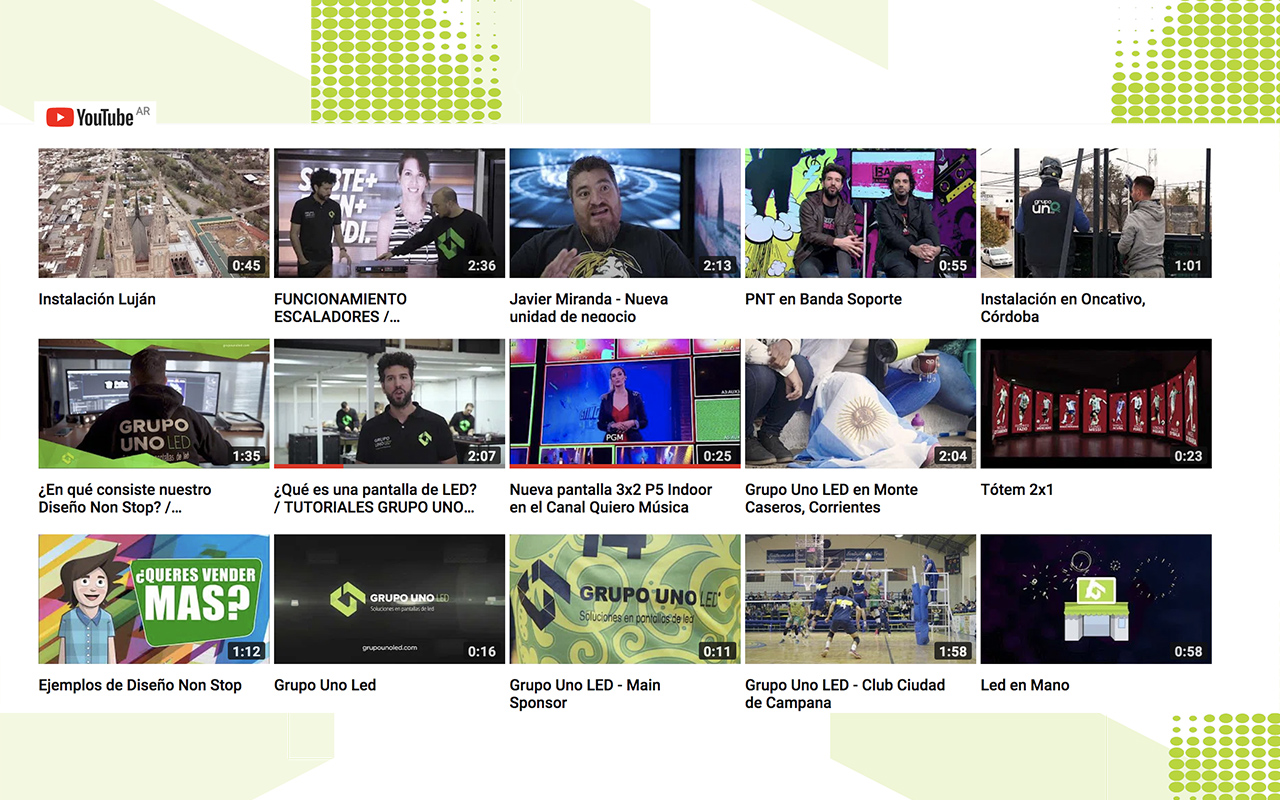Click the Instalación en Oncativo, Córdoba title

click(x=1063, y=308)
